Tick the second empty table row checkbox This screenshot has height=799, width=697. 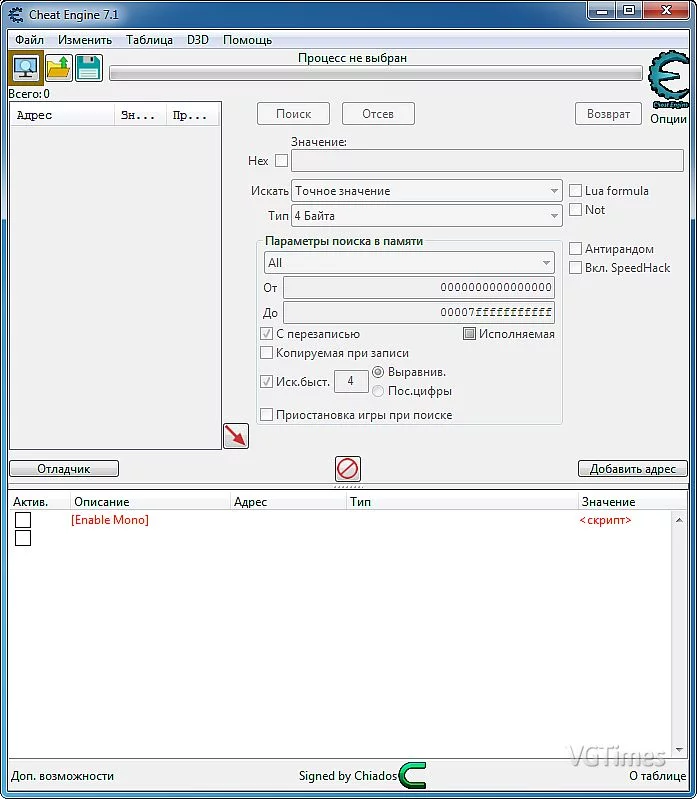pos(23,538)
